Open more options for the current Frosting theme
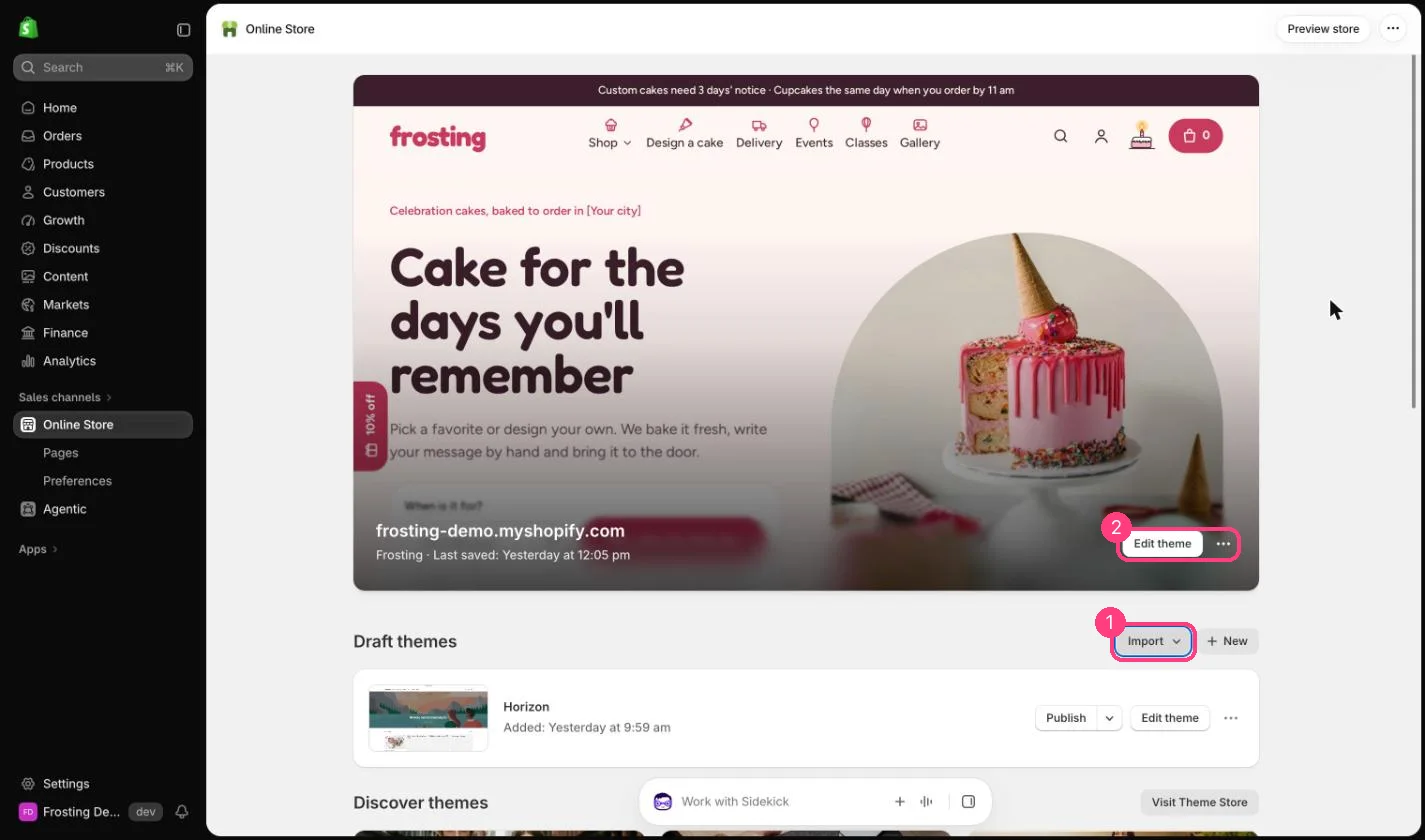Screen dimensions: 1425x840 pos(1223,544)
